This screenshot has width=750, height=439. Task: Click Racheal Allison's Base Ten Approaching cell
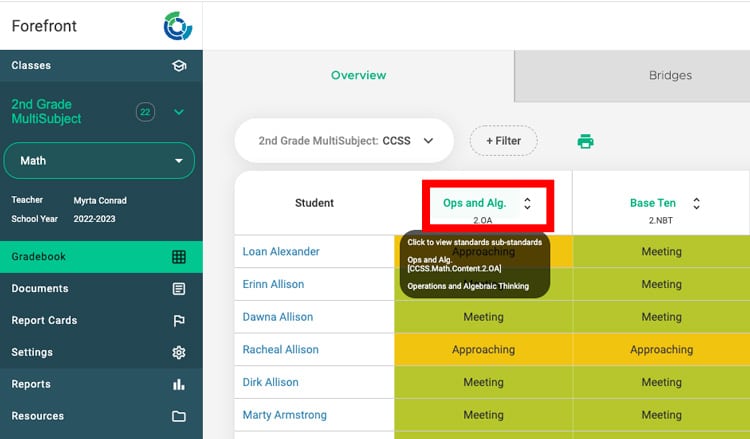[661, 350]
